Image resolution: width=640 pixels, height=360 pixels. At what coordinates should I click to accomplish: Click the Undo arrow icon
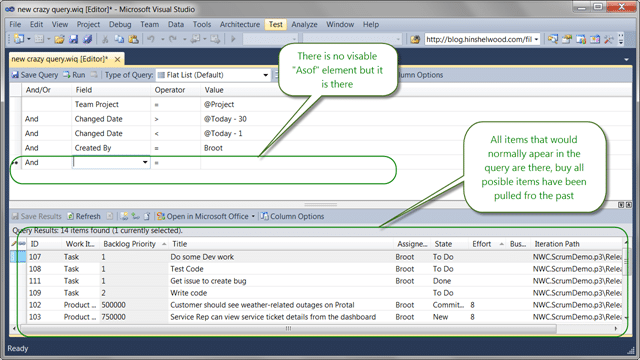pyautogui.click(x=151, y=39)
